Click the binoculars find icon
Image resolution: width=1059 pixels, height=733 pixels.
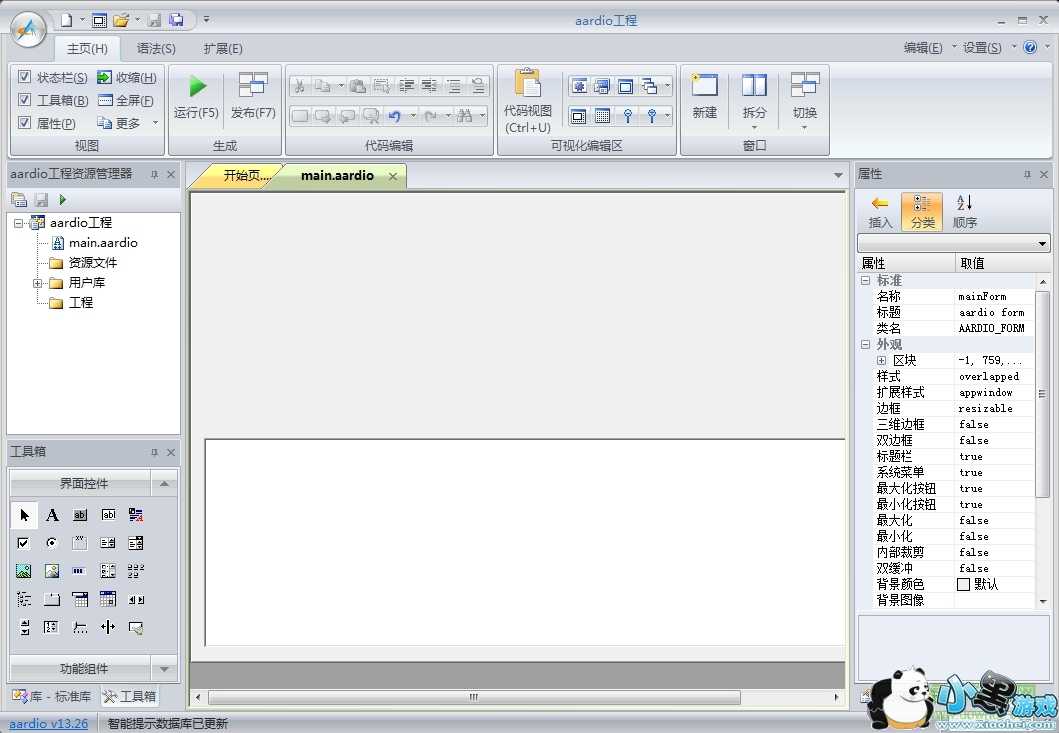pos(465,116)
